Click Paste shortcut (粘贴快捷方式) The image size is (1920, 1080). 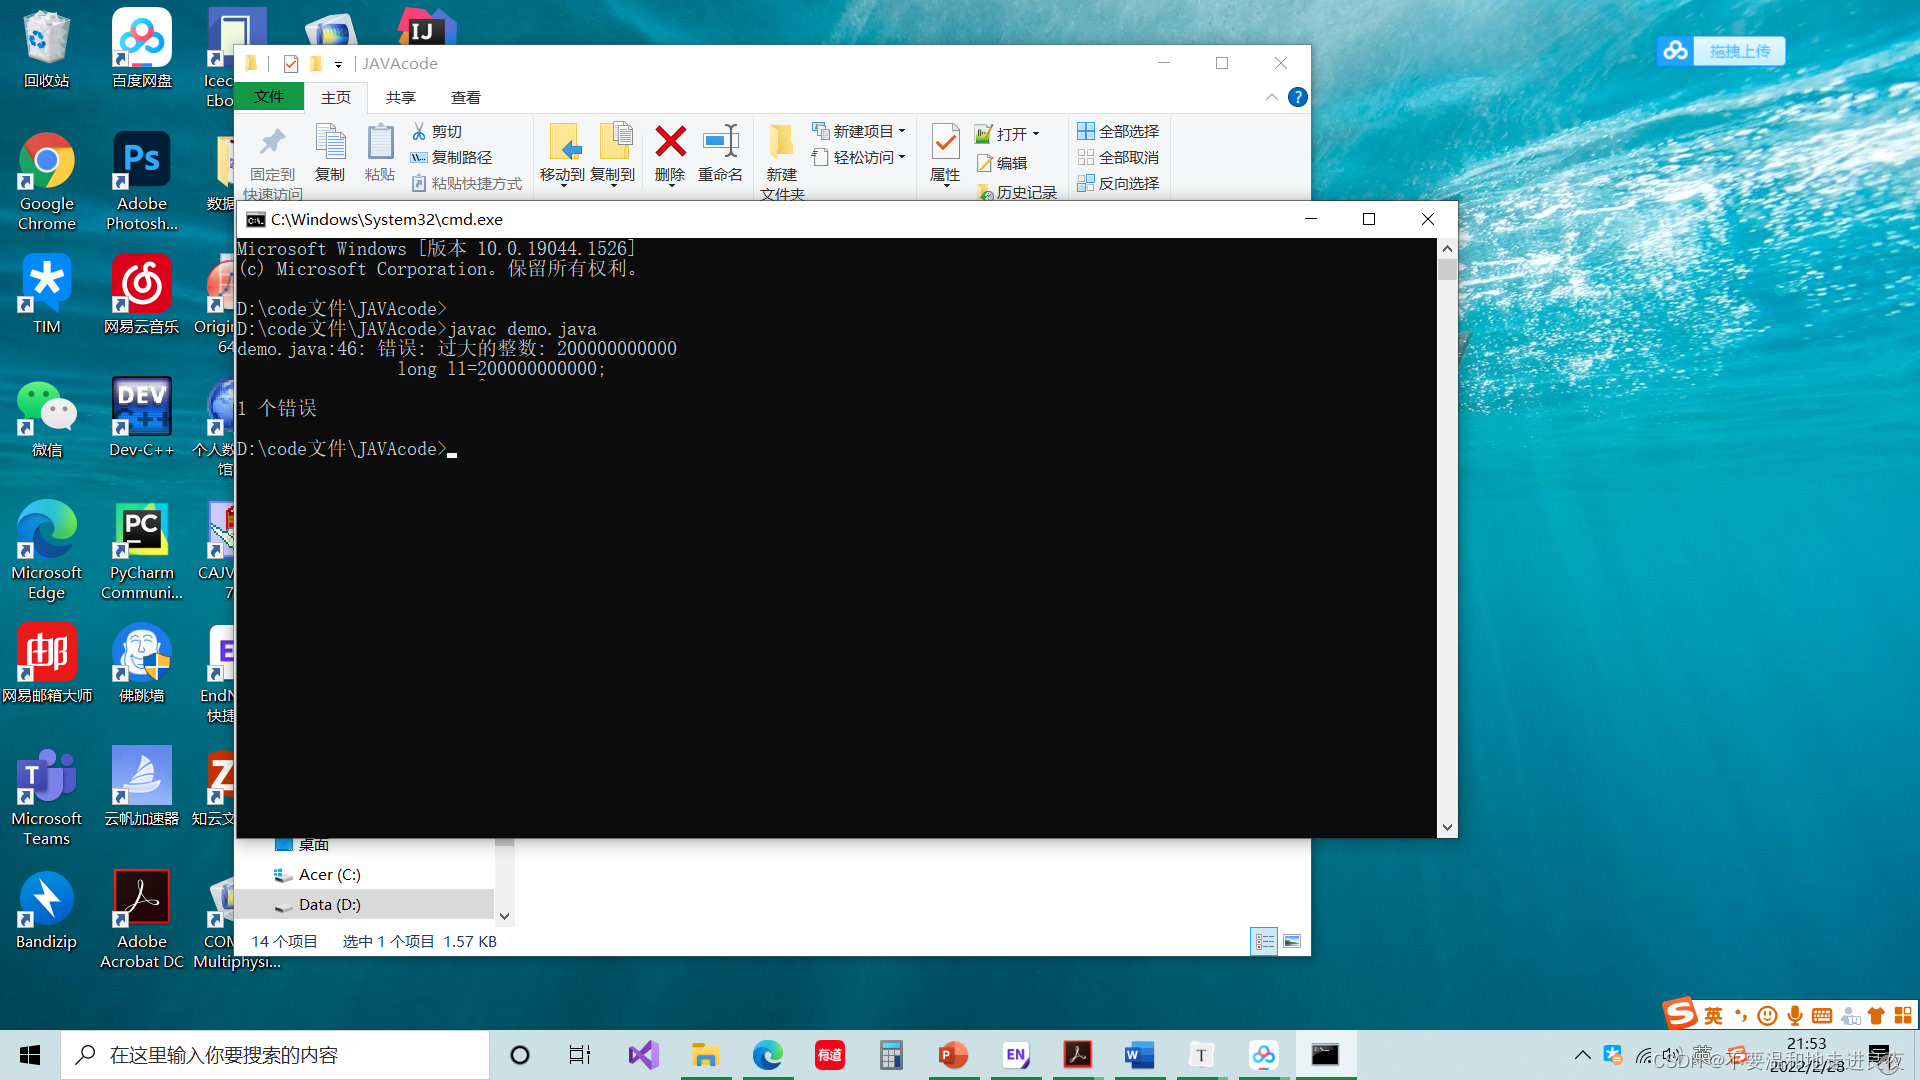pyautogui.click(x=466, y=183)
